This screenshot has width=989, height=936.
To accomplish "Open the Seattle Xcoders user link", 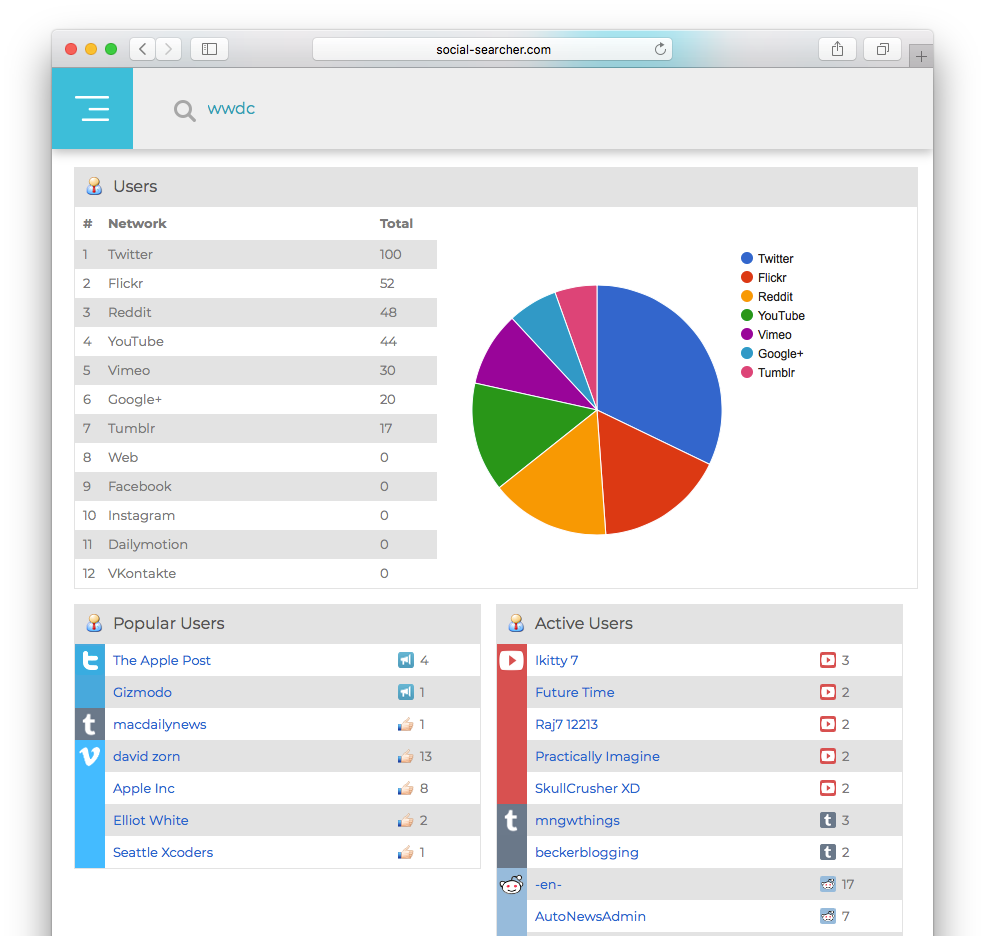I will 163,852.
